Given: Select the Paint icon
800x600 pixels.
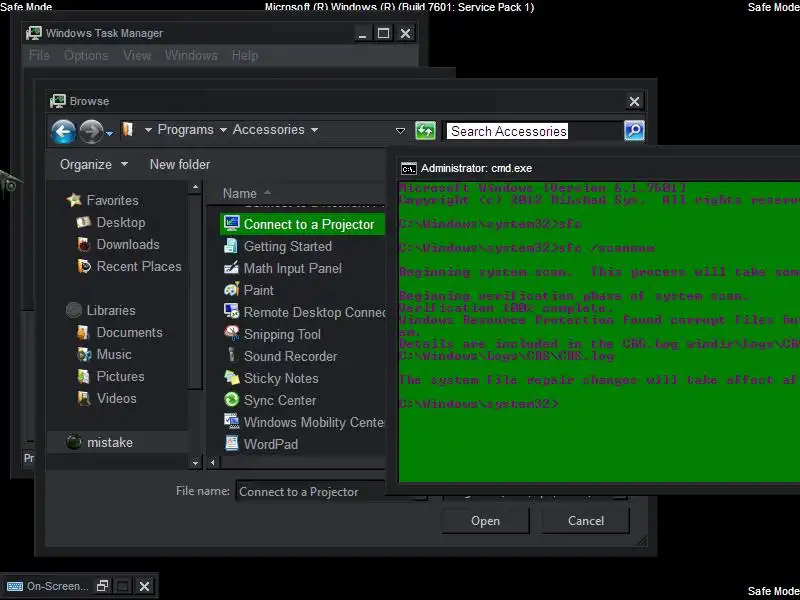Looking at the screenshot, I should click(232, 289).
